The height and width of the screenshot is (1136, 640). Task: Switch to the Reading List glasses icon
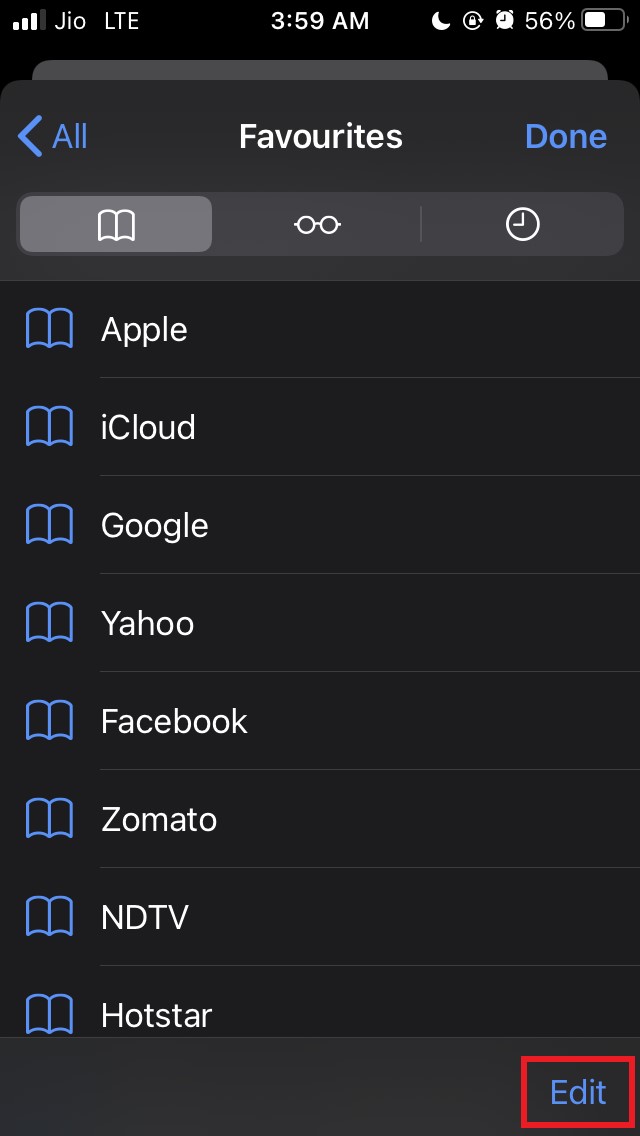tap(317, 224)
